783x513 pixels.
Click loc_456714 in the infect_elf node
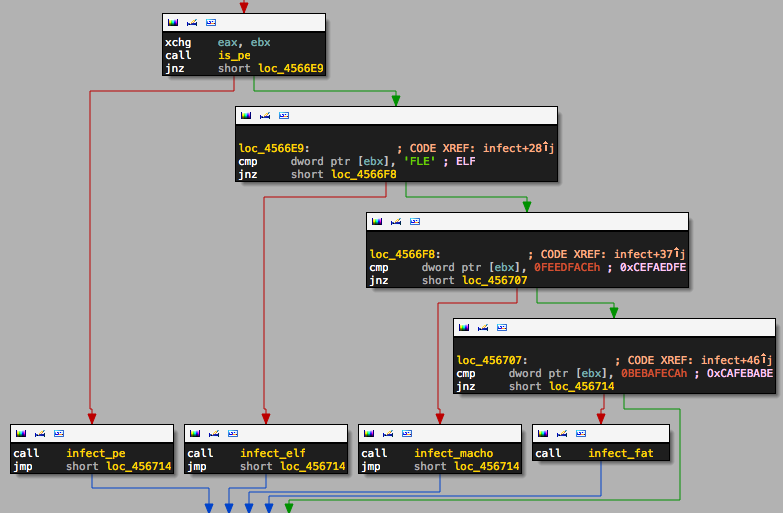coord(313,466)
